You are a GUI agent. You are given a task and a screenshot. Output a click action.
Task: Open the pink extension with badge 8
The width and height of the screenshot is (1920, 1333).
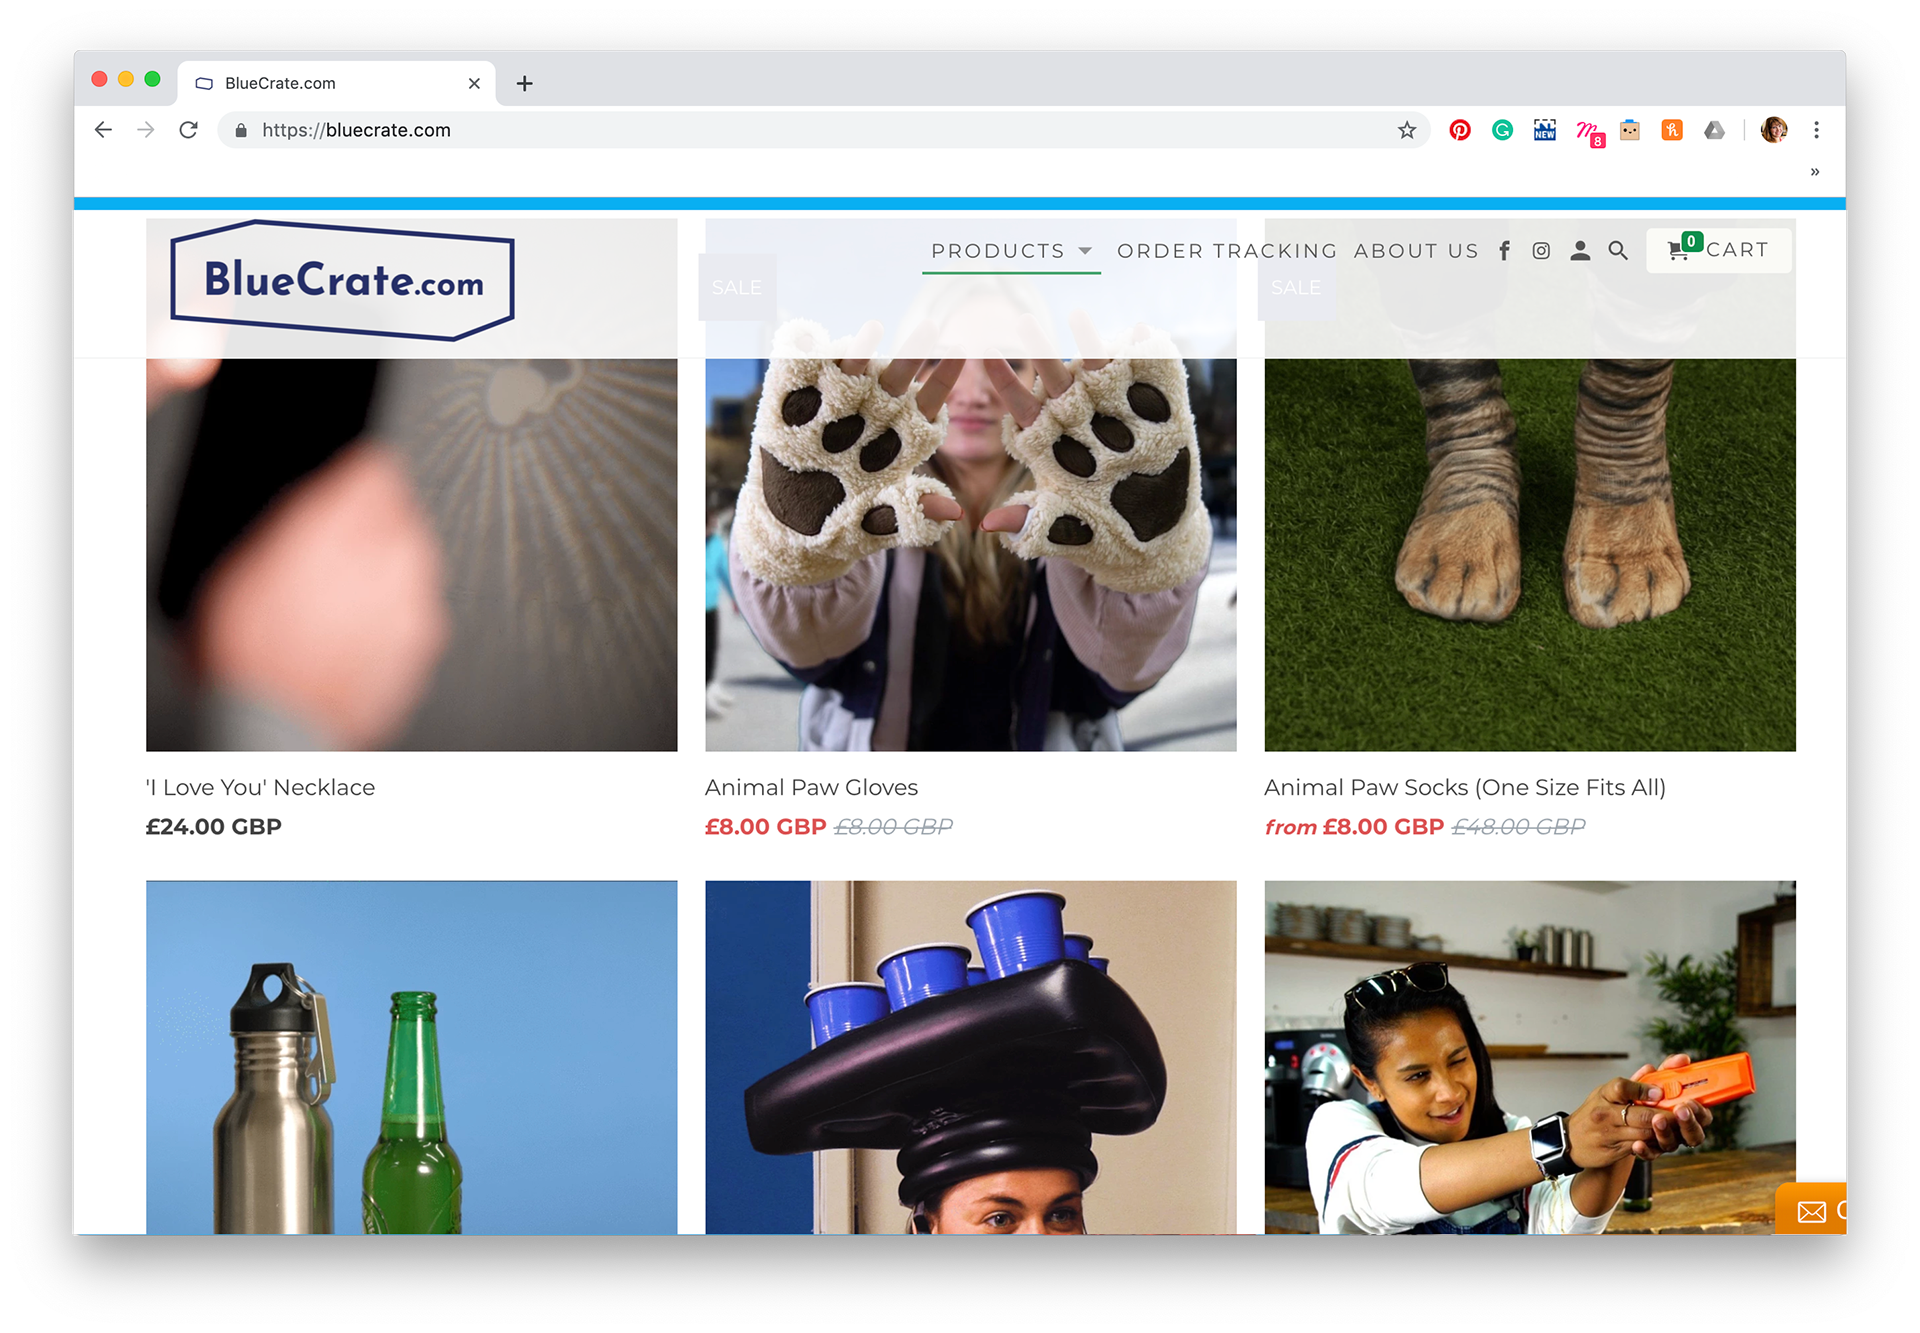pyautogui.click(x=1589, y=132)
